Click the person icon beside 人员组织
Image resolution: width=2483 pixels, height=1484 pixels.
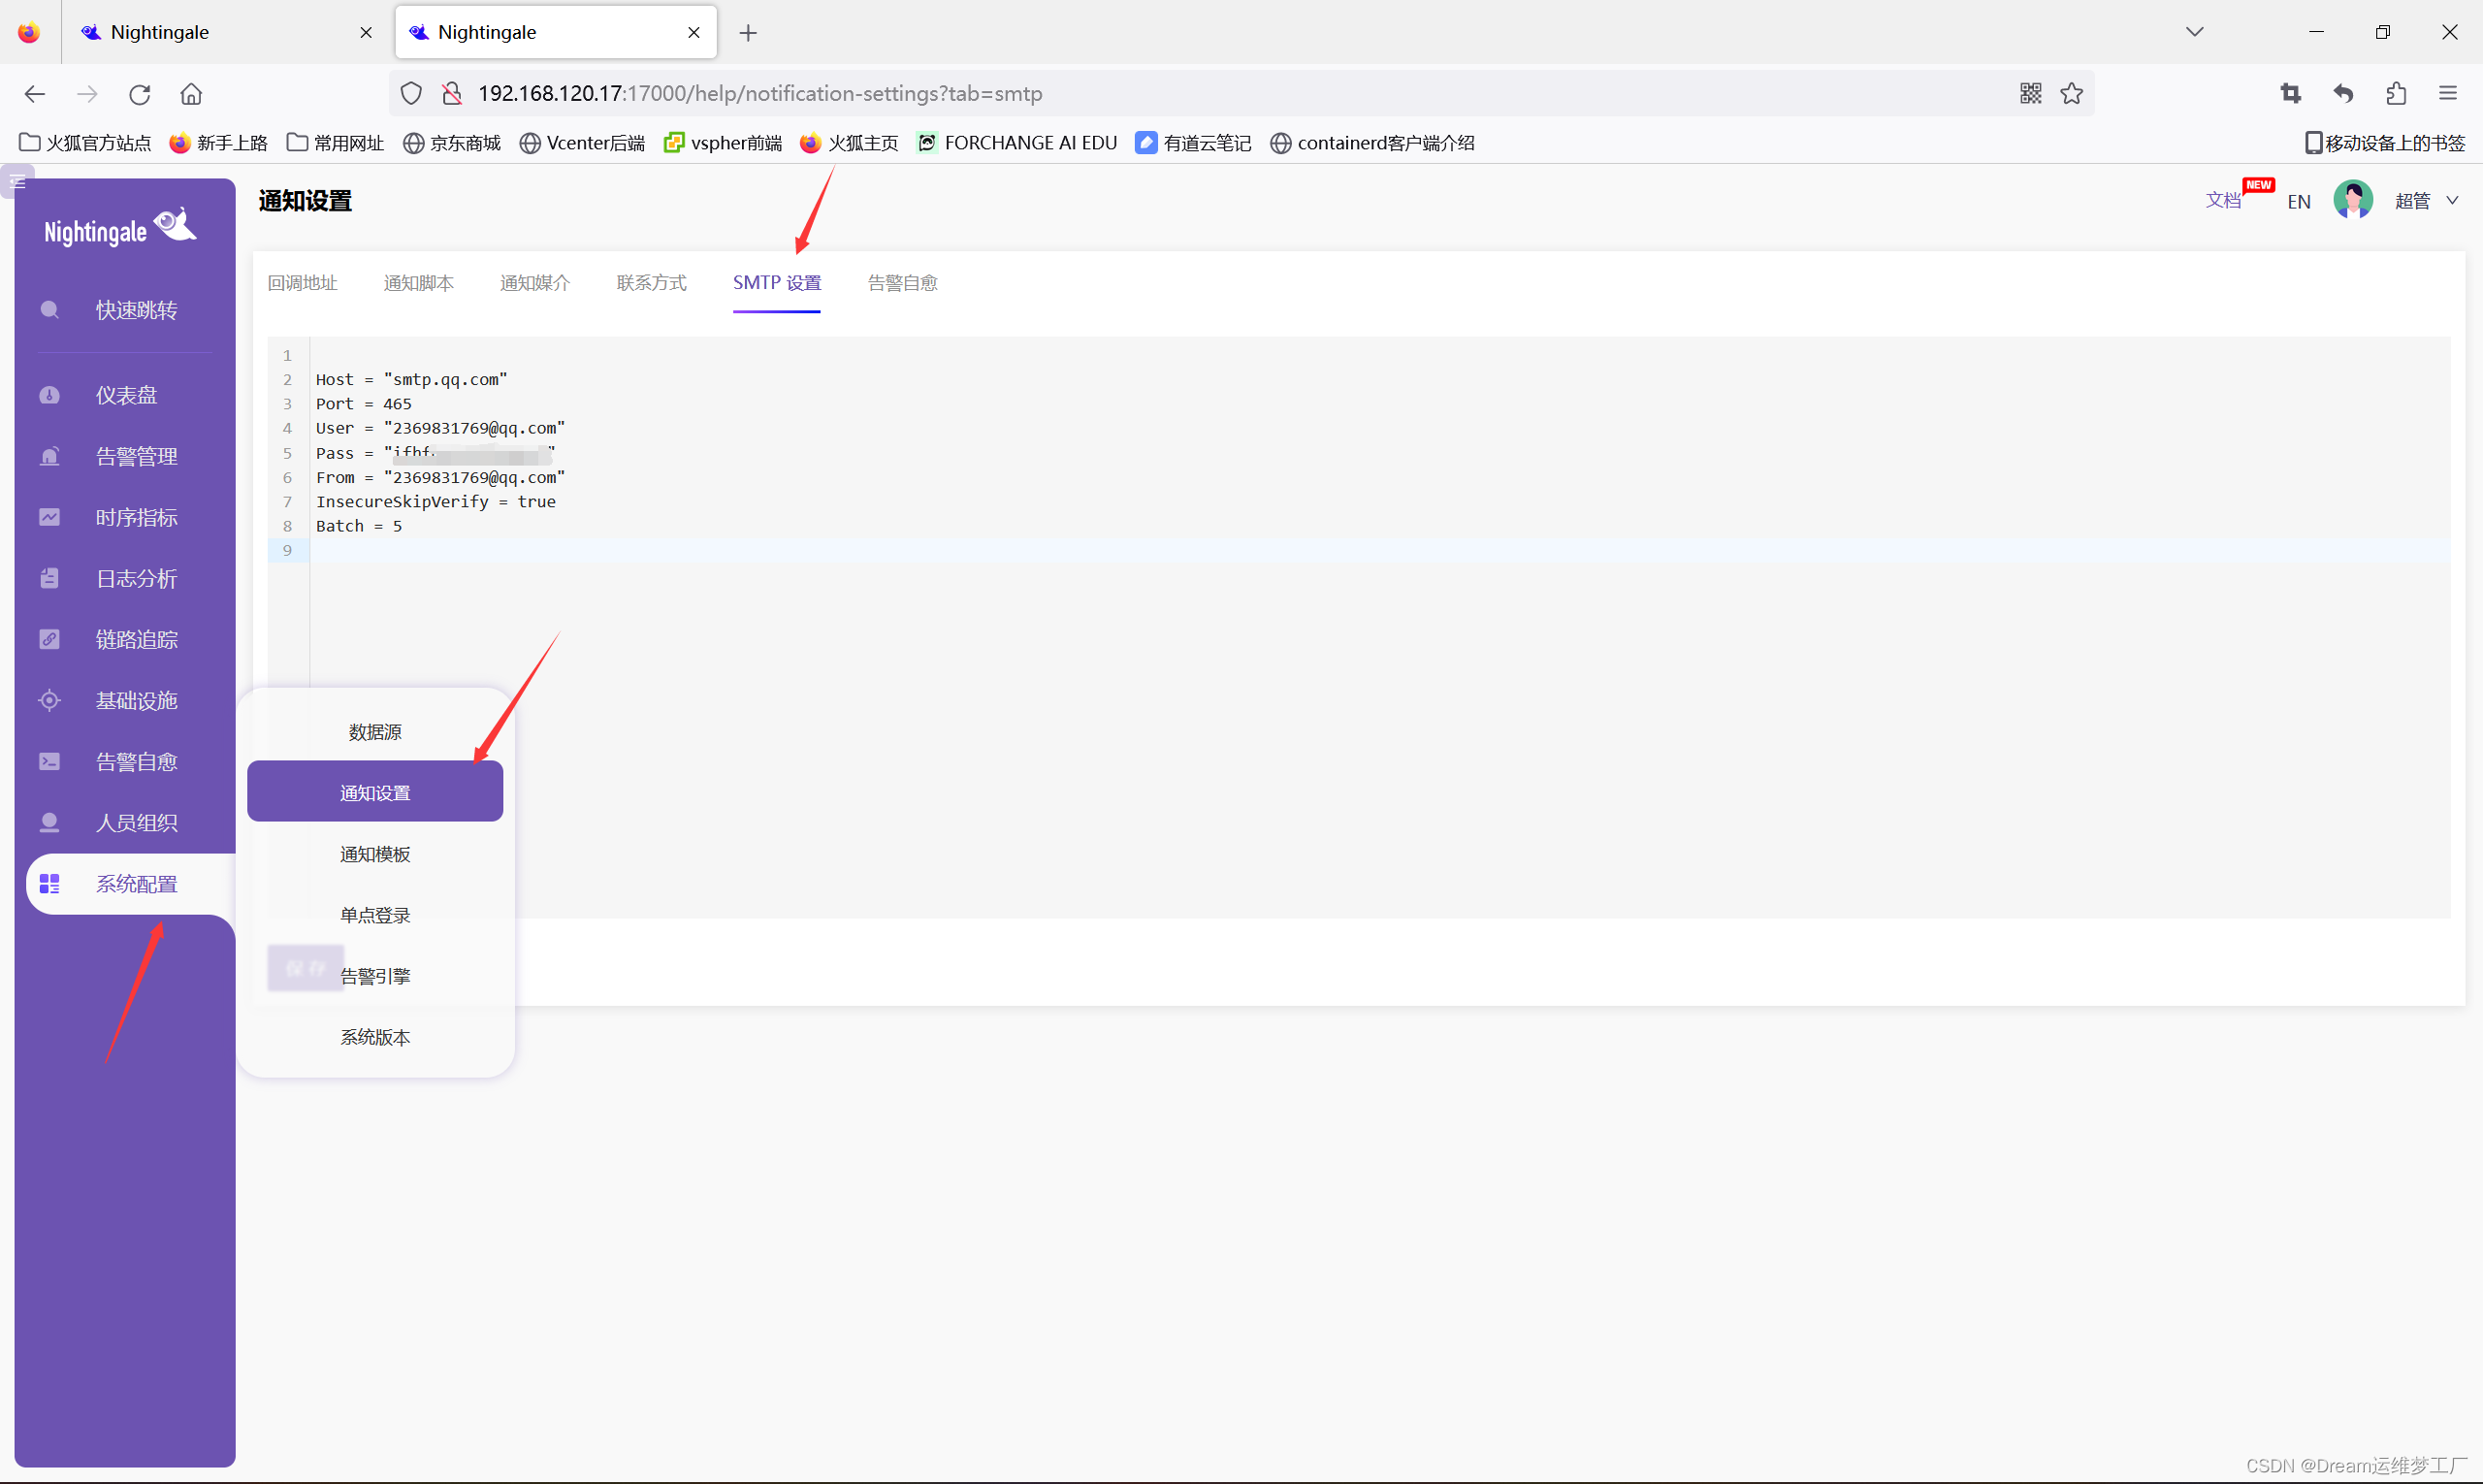49,822
